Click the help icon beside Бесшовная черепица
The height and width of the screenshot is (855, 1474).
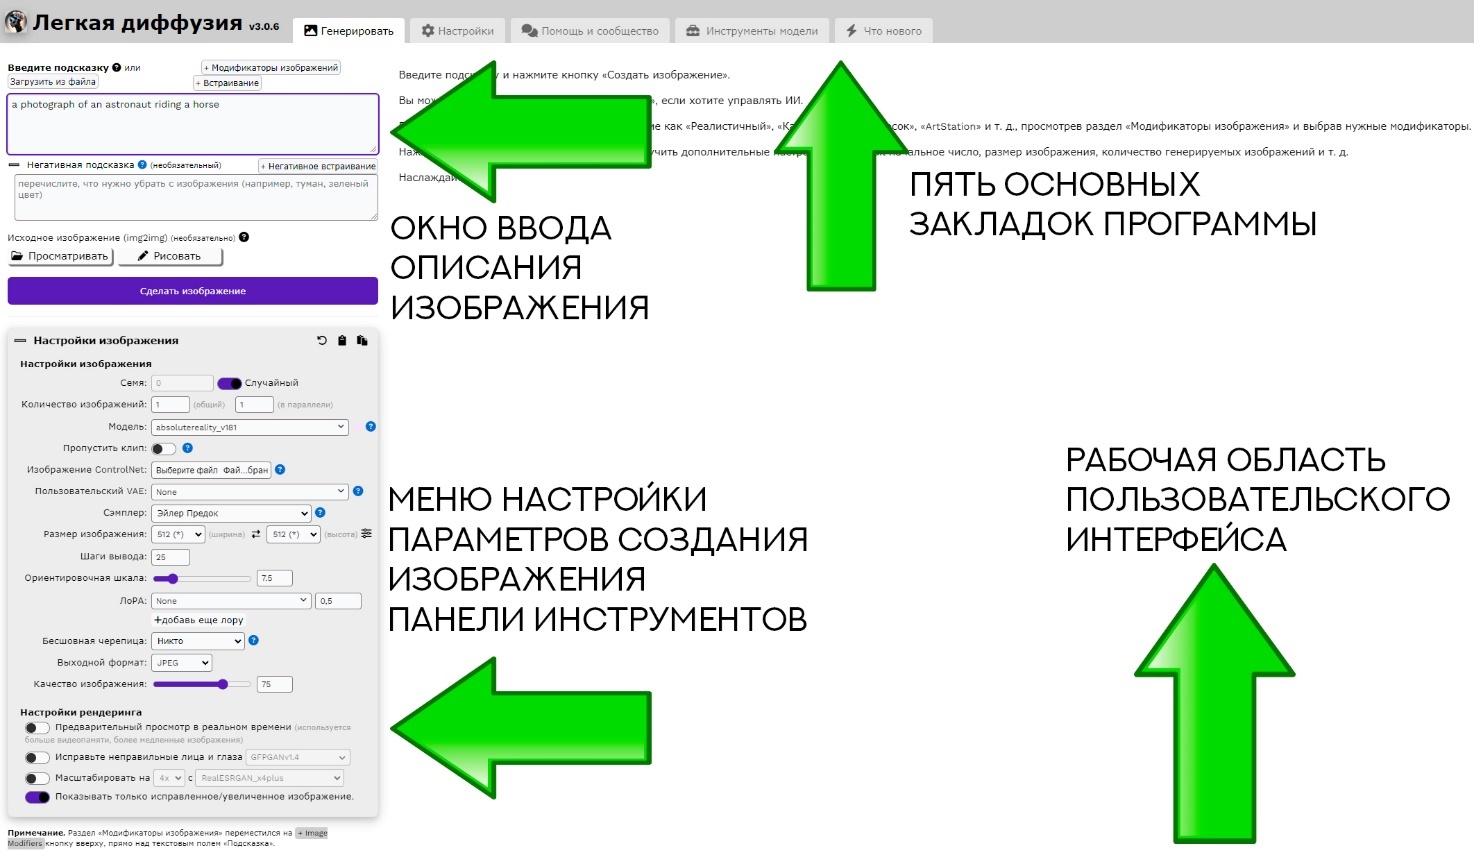(x=254, y=641)
